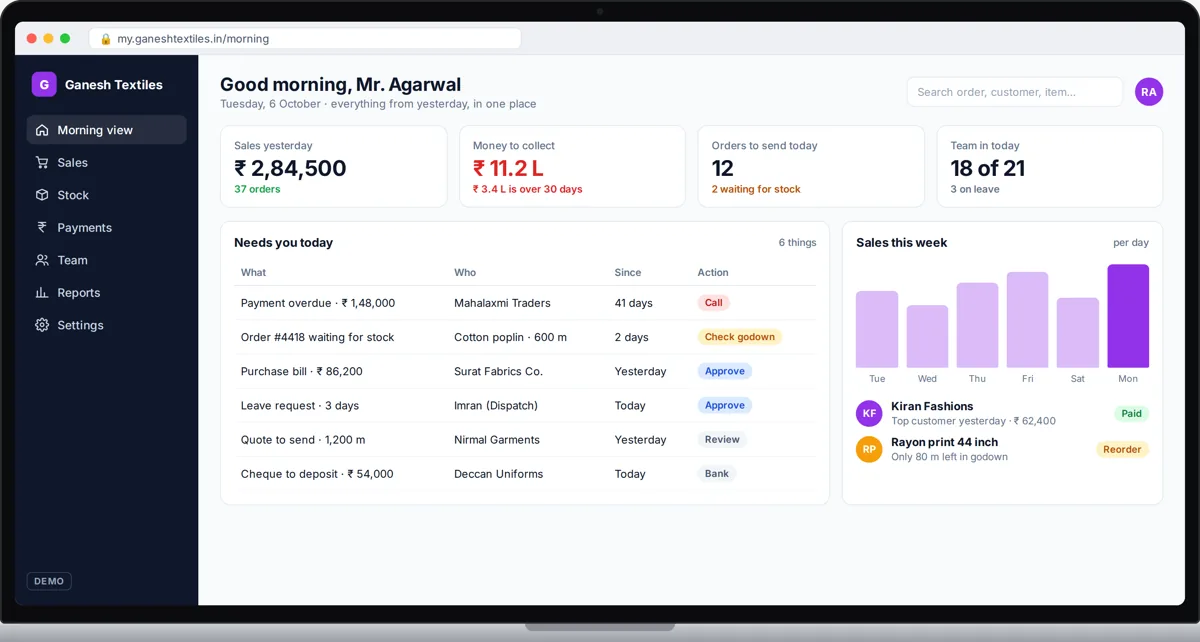Click 'Order #4418 waiting for stock' text
The image size is (1200, 642).
318,337
